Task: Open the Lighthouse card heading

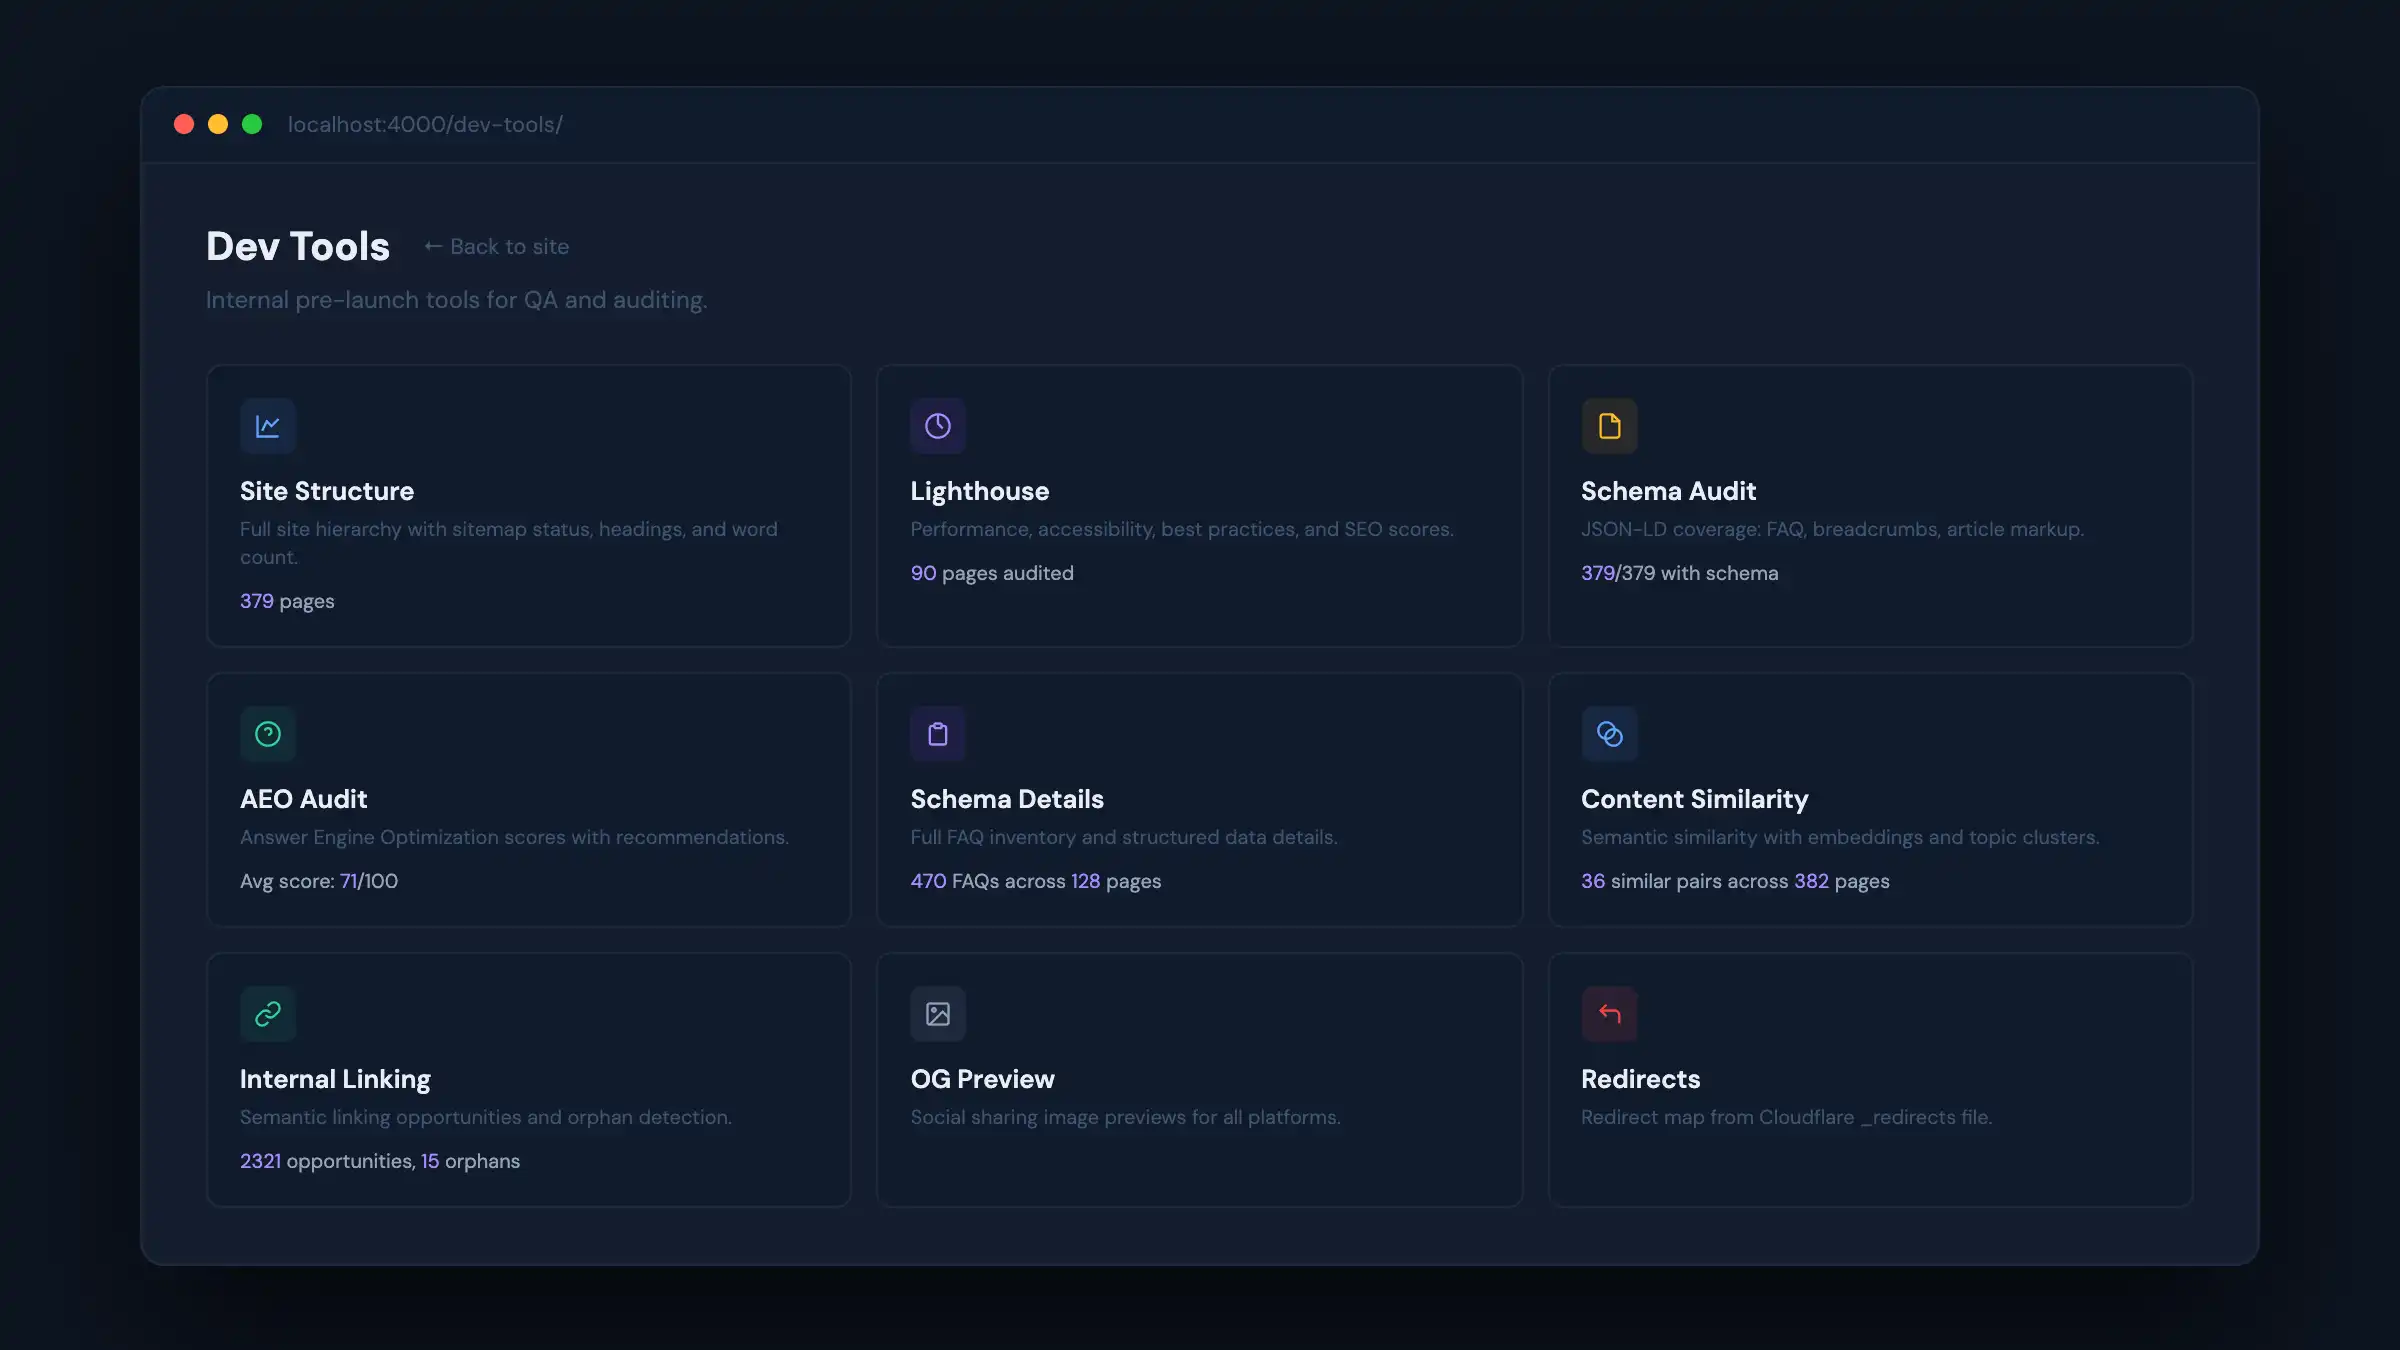Action: tap(979, 491)
